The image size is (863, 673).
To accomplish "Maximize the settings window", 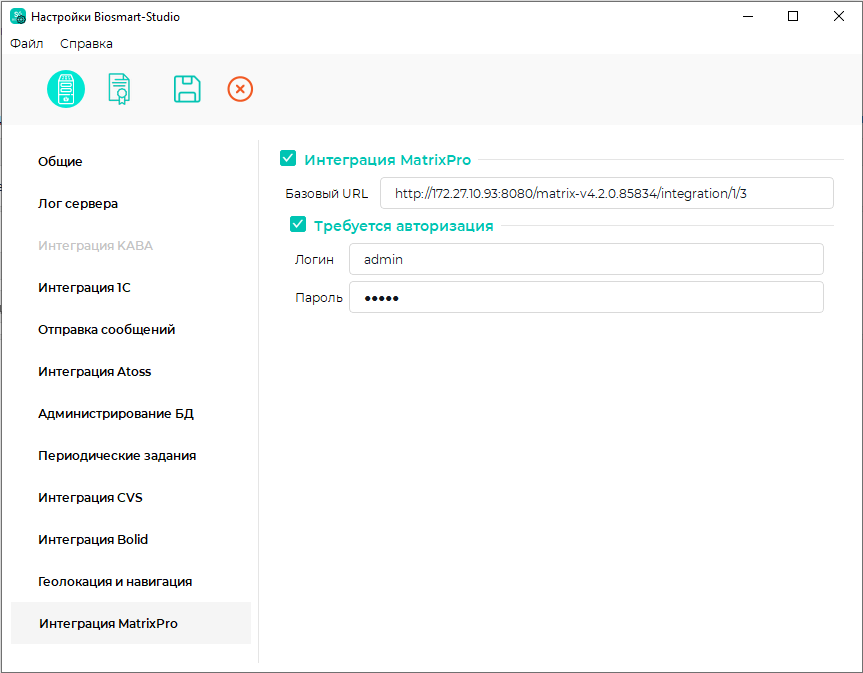I will 793,17.
